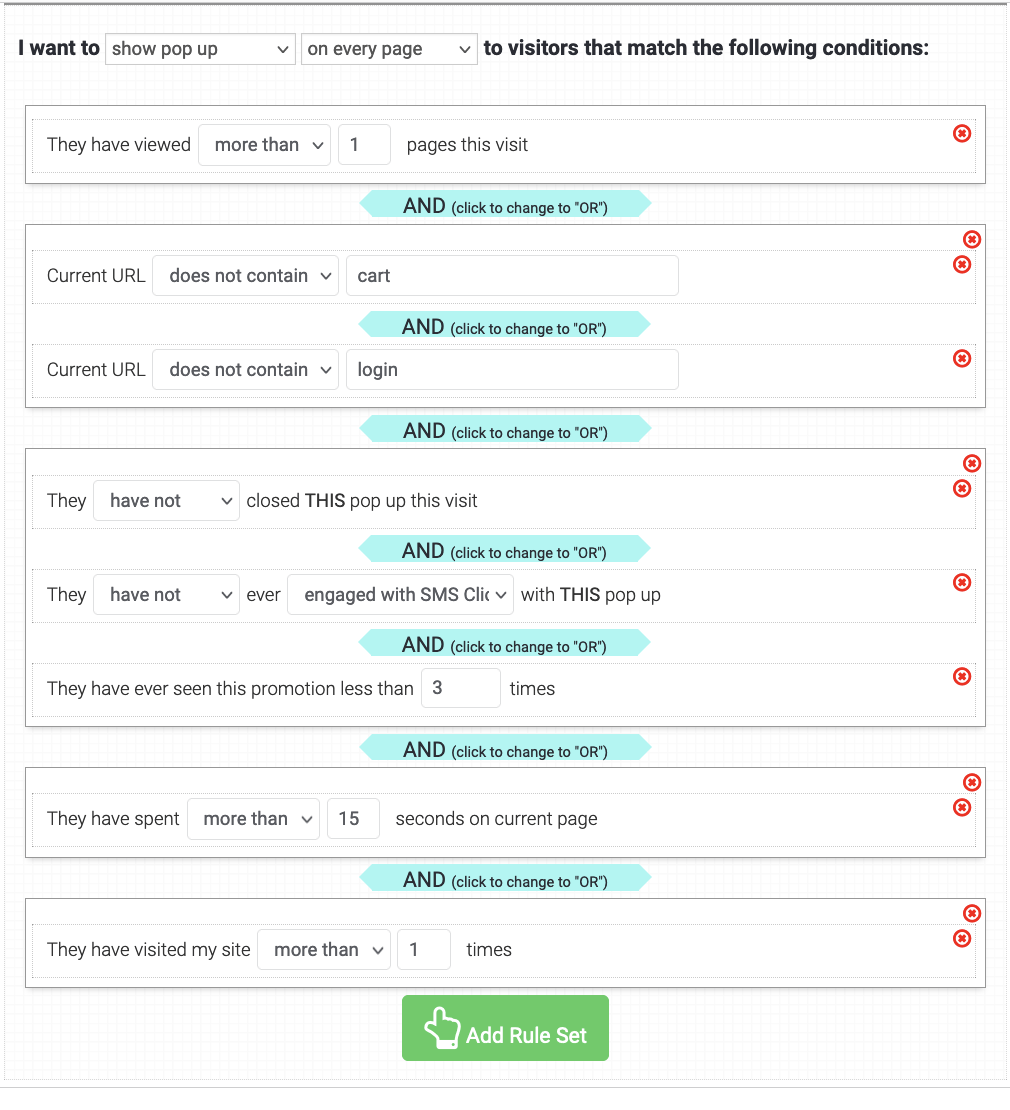Change first AND between rule sets to OR
This screenshot has width=1010, height=1110.
(x=505, y=205)
